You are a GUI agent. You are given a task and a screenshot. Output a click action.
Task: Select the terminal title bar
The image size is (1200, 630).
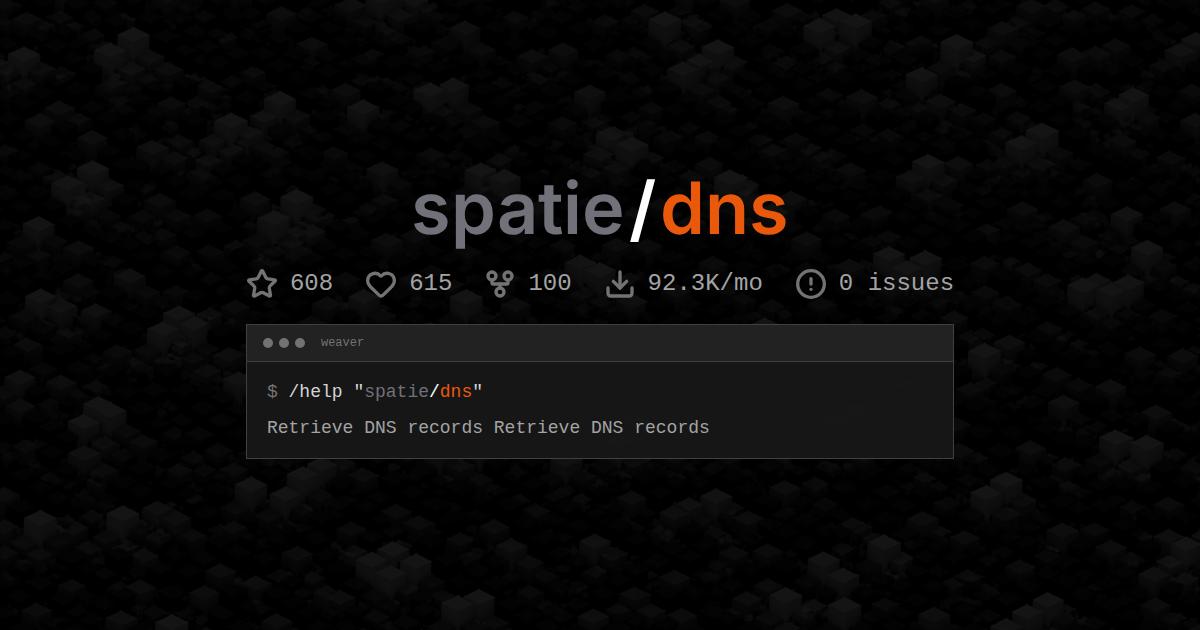point(600,342)
